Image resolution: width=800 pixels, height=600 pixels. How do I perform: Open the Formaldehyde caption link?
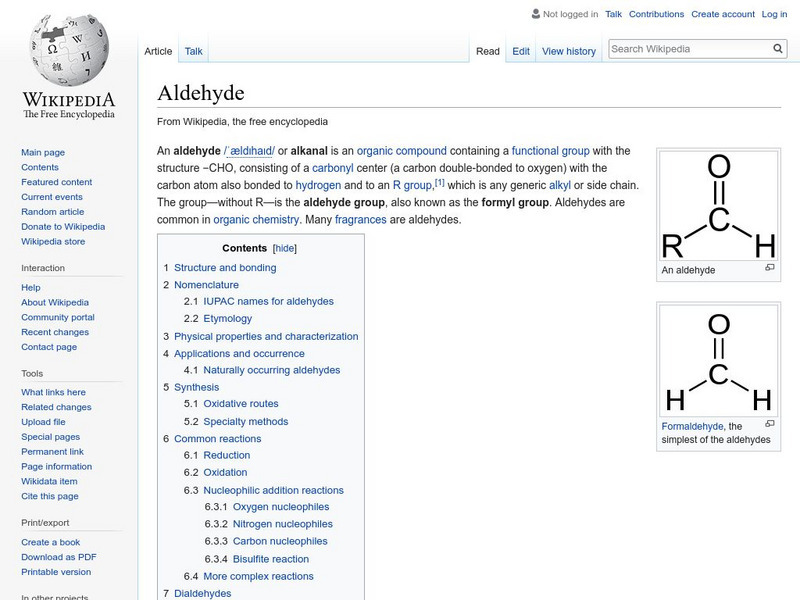692,426
